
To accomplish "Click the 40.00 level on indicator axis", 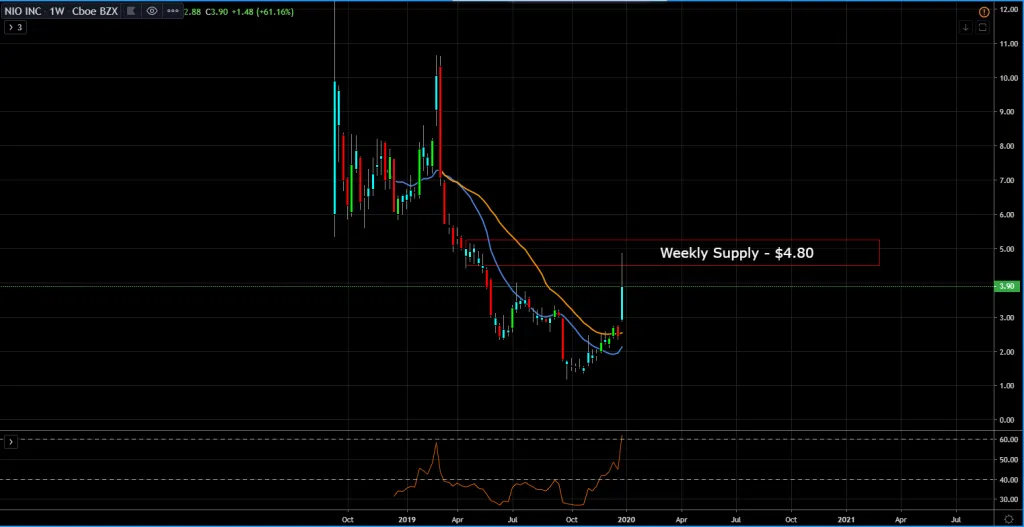I will (1008, 480).
